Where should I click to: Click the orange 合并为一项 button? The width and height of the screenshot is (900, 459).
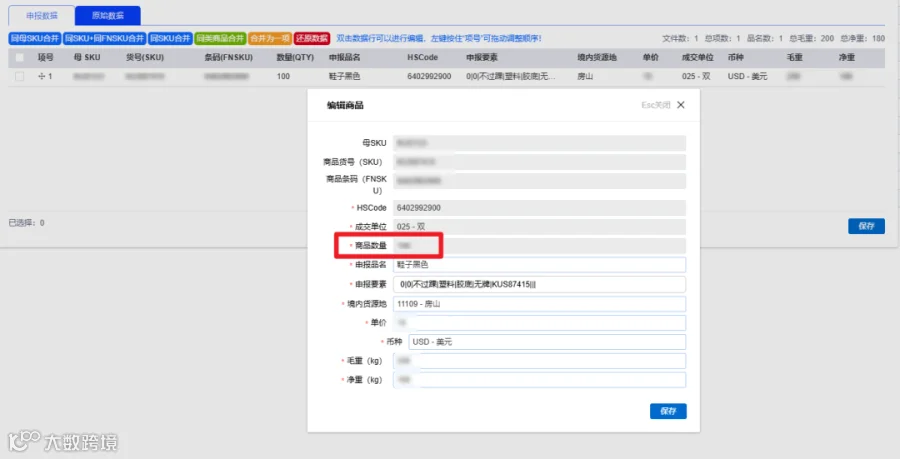tap(270, 38)
